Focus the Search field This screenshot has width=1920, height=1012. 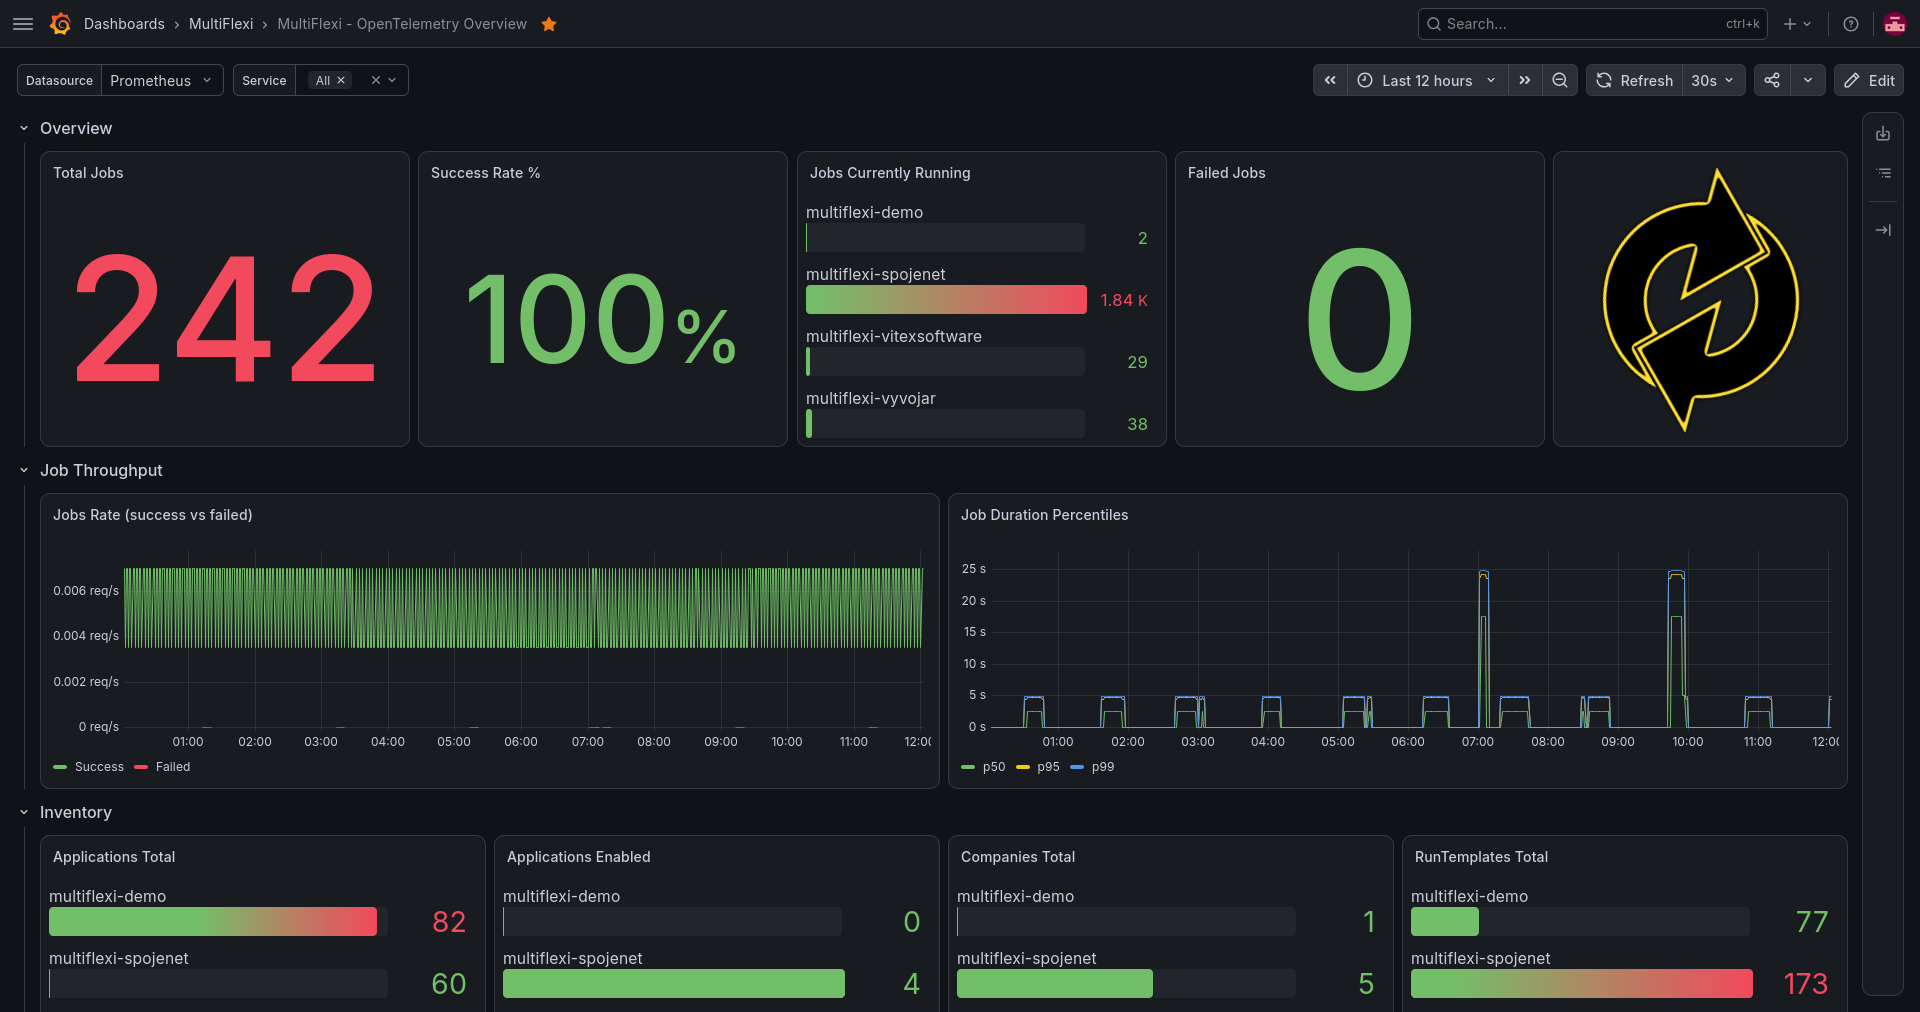tap(1592, 24)
